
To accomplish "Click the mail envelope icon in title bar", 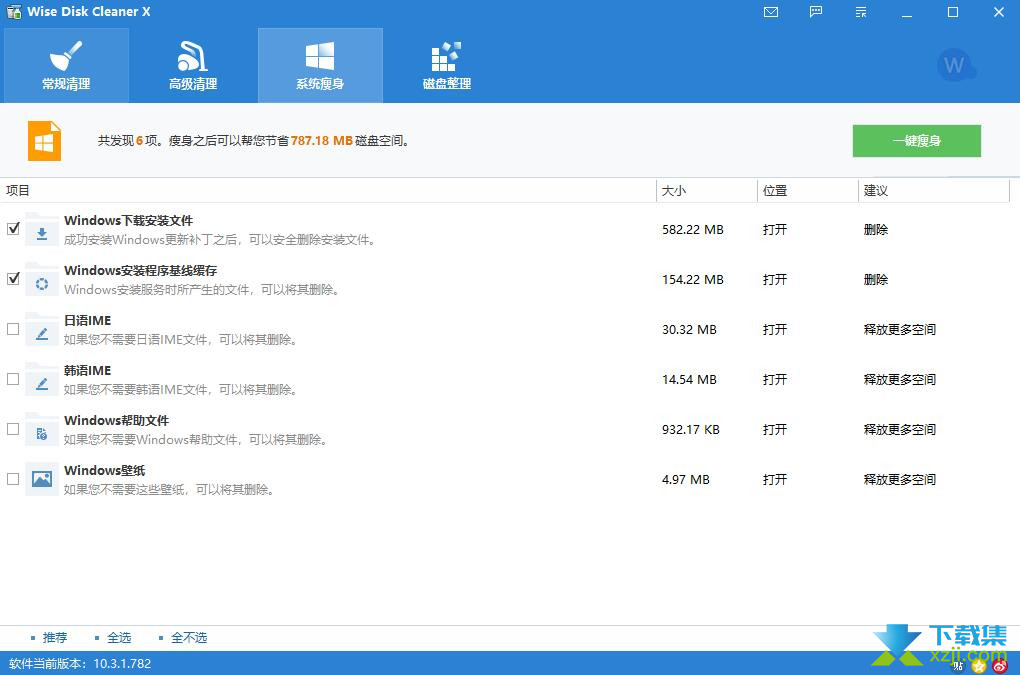I will (x=771, y=12).
